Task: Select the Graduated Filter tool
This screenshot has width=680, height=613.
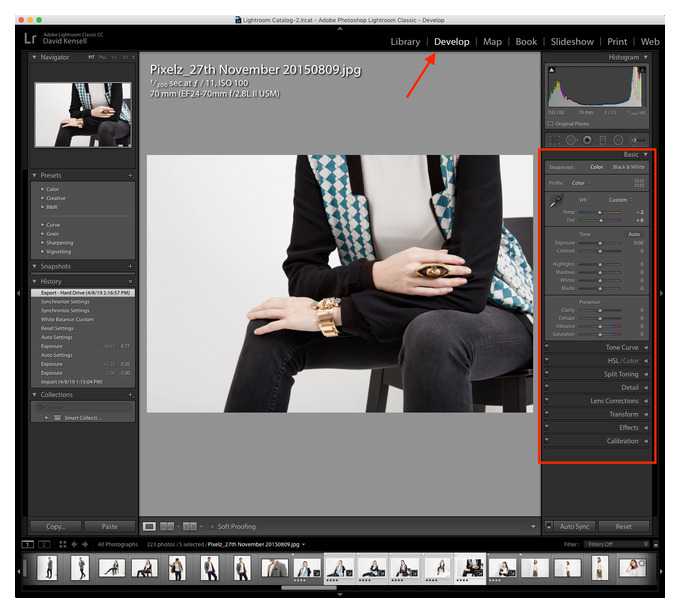Action: click(x=603, y=140)
